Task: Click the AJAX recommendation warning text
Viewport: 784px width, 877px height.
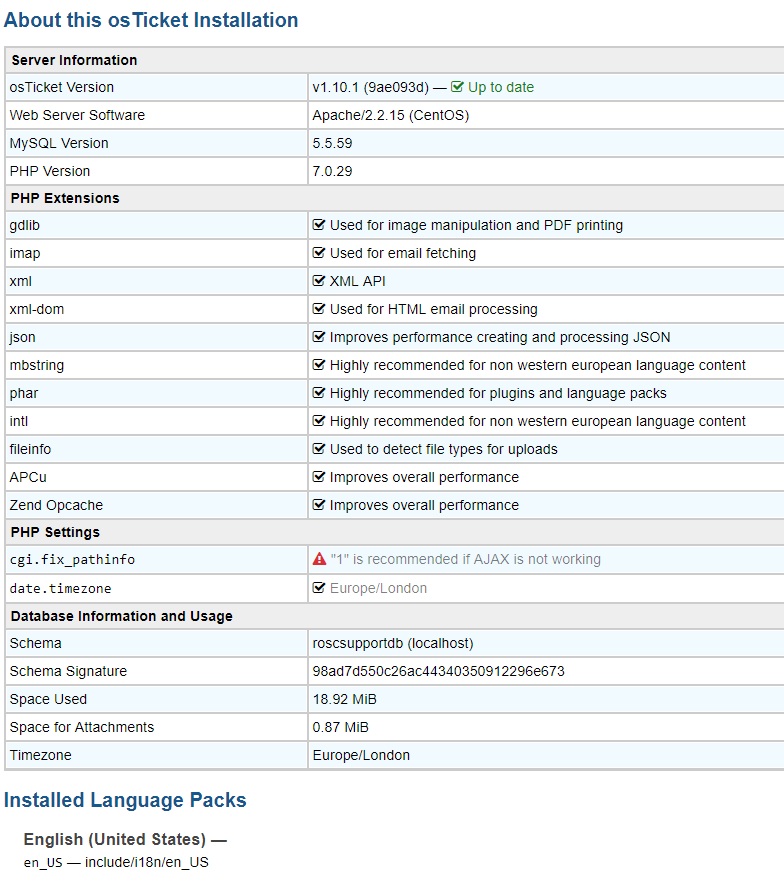Action: point(465,559)
